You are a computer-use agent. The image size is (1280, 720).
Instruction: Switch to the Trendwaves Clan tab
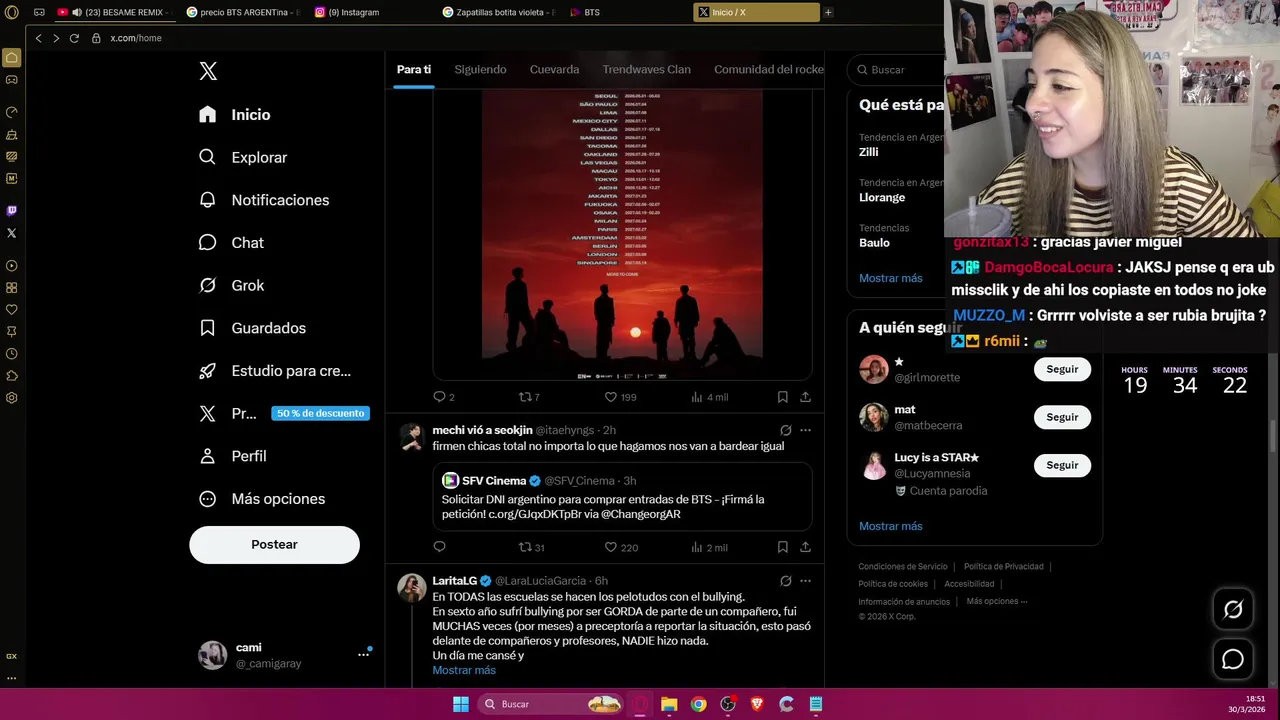pyautogui.click(x=646, y=70)
